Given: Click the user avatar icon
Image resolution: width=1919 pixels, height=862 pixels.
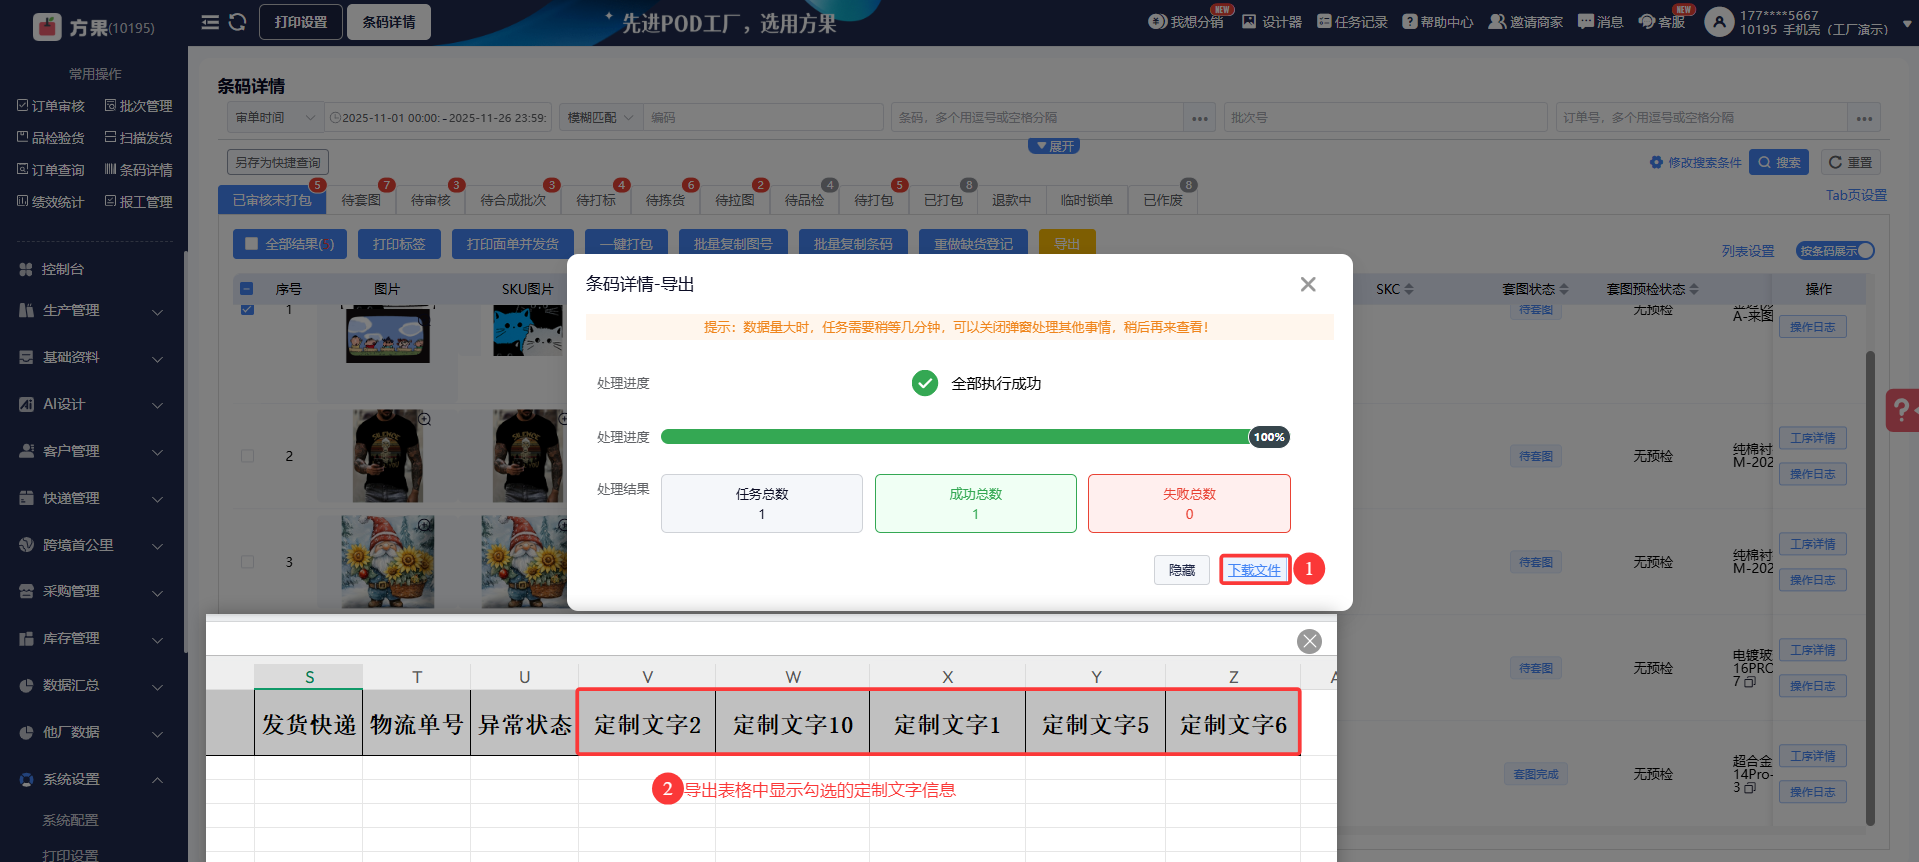Looking at the screenshot, I should click(x=1719, y=22).
